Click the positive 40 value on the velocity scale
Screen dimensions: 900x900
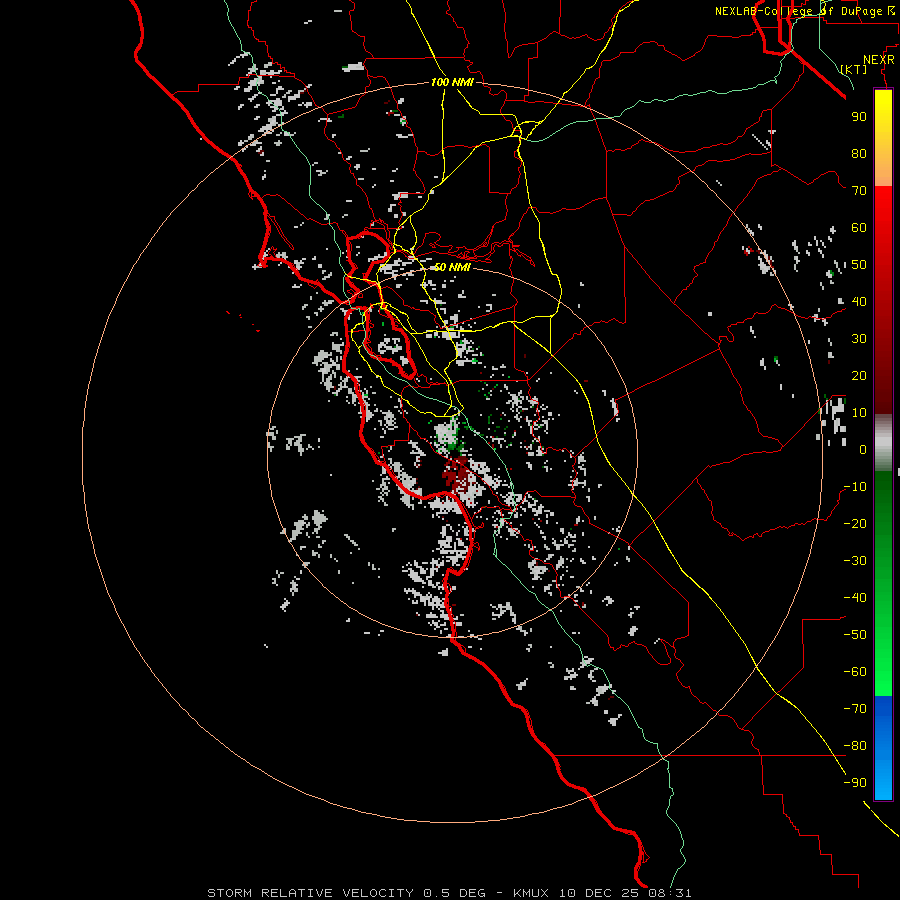pos(859,302)
